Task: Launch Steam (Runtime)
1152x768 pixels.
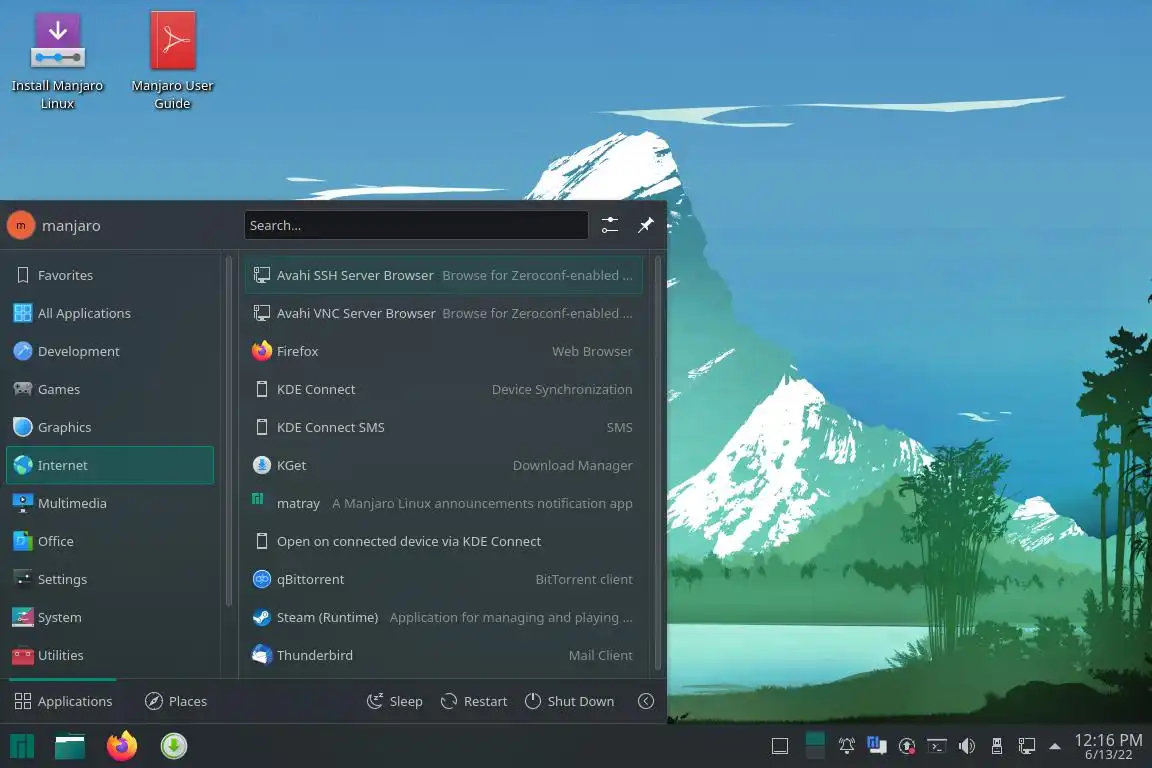Action: pos(444,617)
